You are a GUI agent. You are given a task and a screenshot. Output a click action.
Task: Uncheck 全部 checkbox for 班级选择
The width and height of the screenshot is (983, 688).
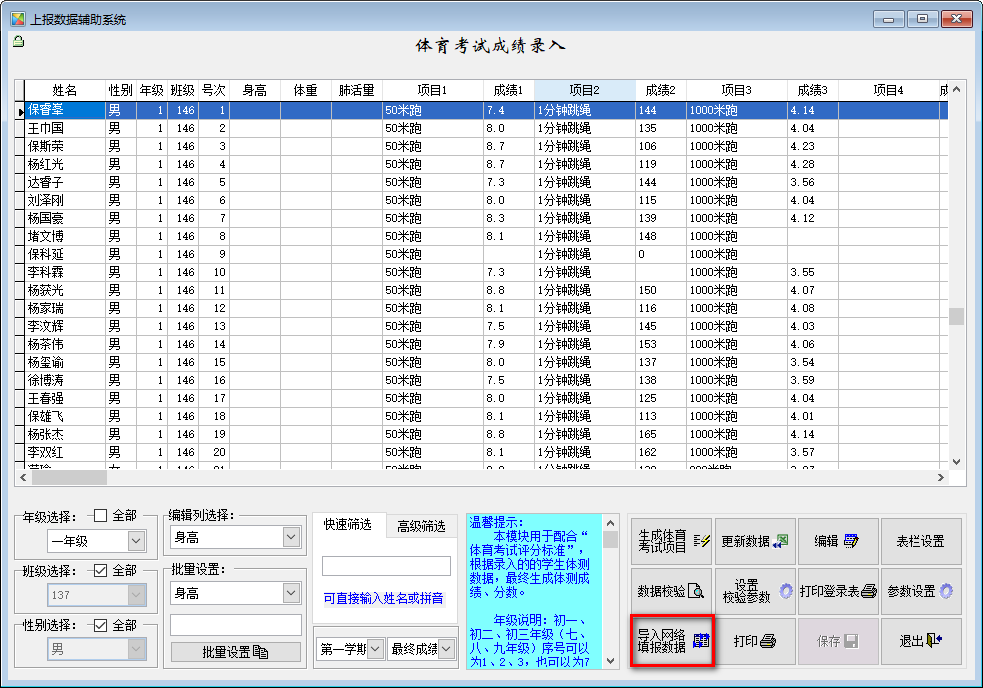coord(100,570)
